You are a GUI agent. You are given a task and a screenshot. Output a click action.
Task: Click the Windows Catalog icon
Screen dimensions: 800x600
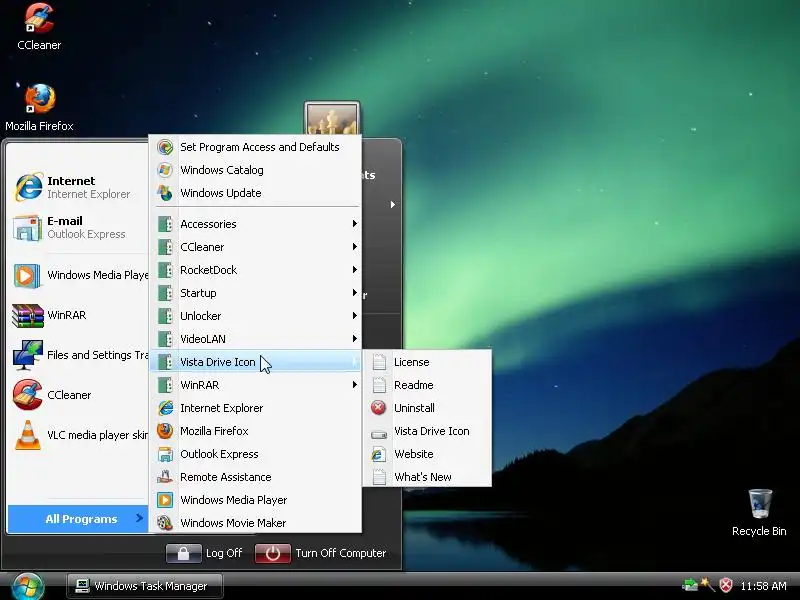tap(165, 170)
